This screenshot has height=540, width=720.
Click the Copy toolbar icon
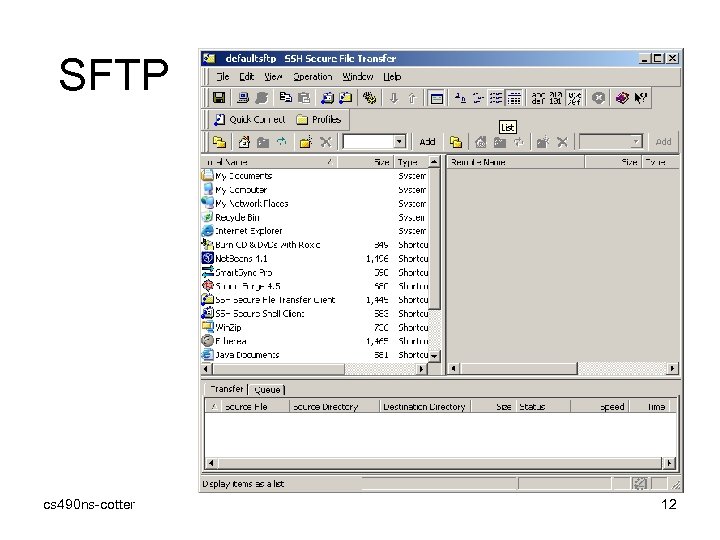286,98
